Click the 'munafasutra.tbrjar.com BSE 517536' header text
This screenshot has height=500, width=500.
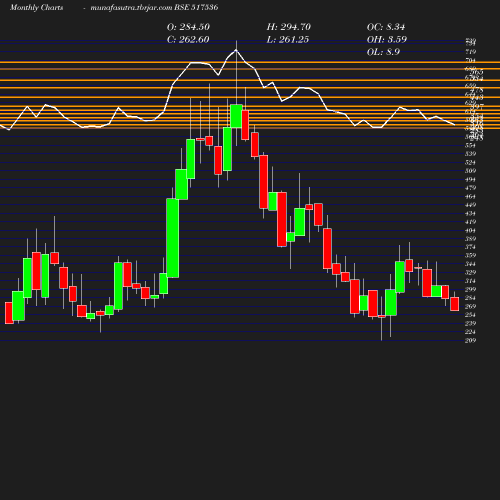click(x=154, y=7)
